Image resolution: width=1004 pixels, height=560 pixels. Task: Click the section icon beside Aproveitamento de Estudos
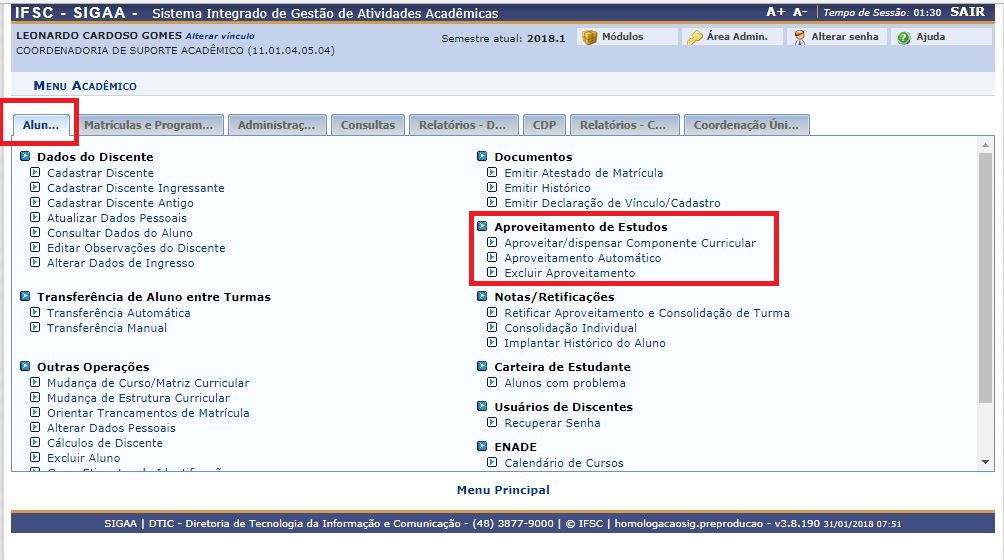point(482,227)
